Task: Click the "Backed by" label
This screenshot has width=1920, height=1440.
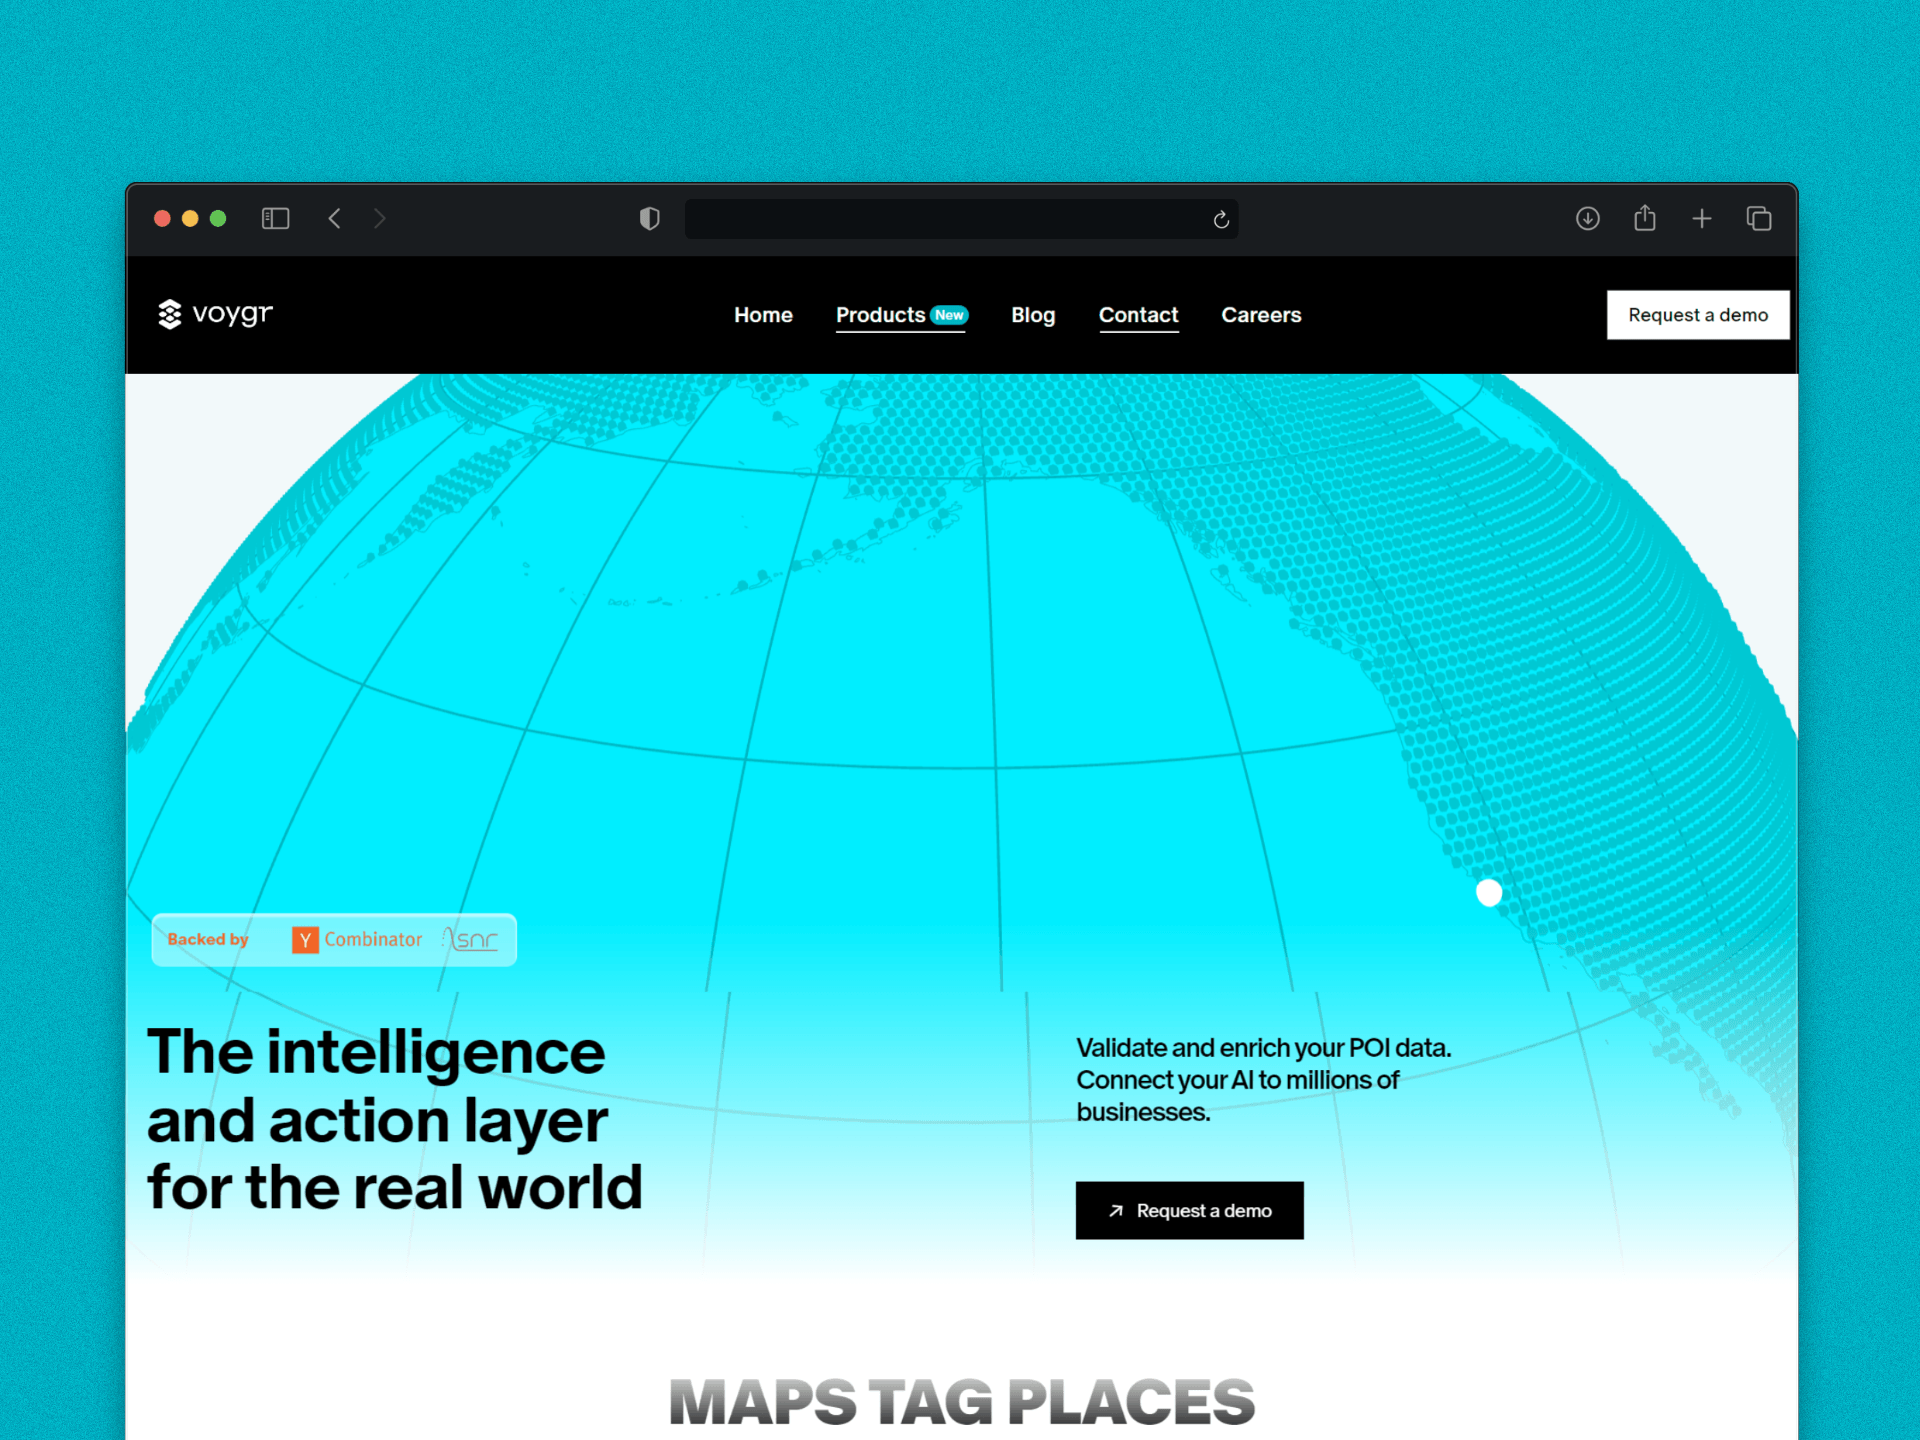Action: (x=208, y=939)
